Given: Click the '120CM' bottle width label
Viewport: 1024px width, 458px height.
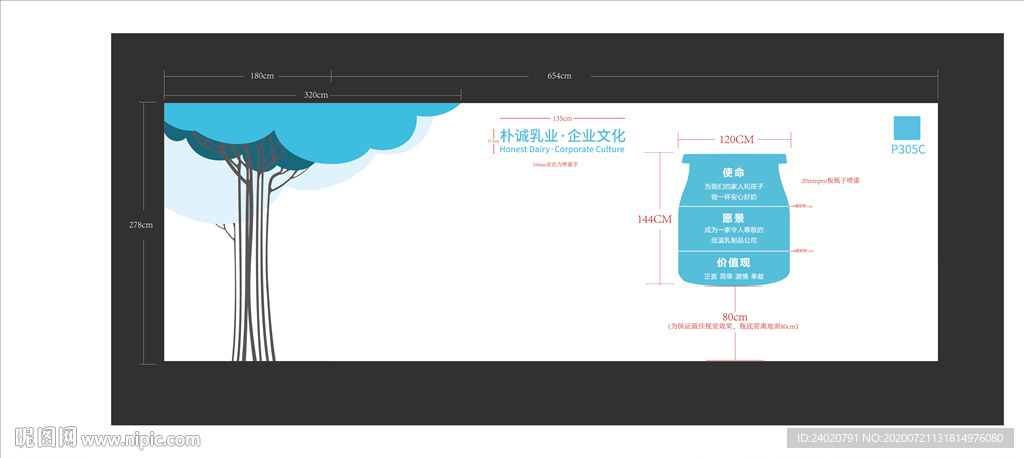Looking at the screenshot, I should point(736,139).
